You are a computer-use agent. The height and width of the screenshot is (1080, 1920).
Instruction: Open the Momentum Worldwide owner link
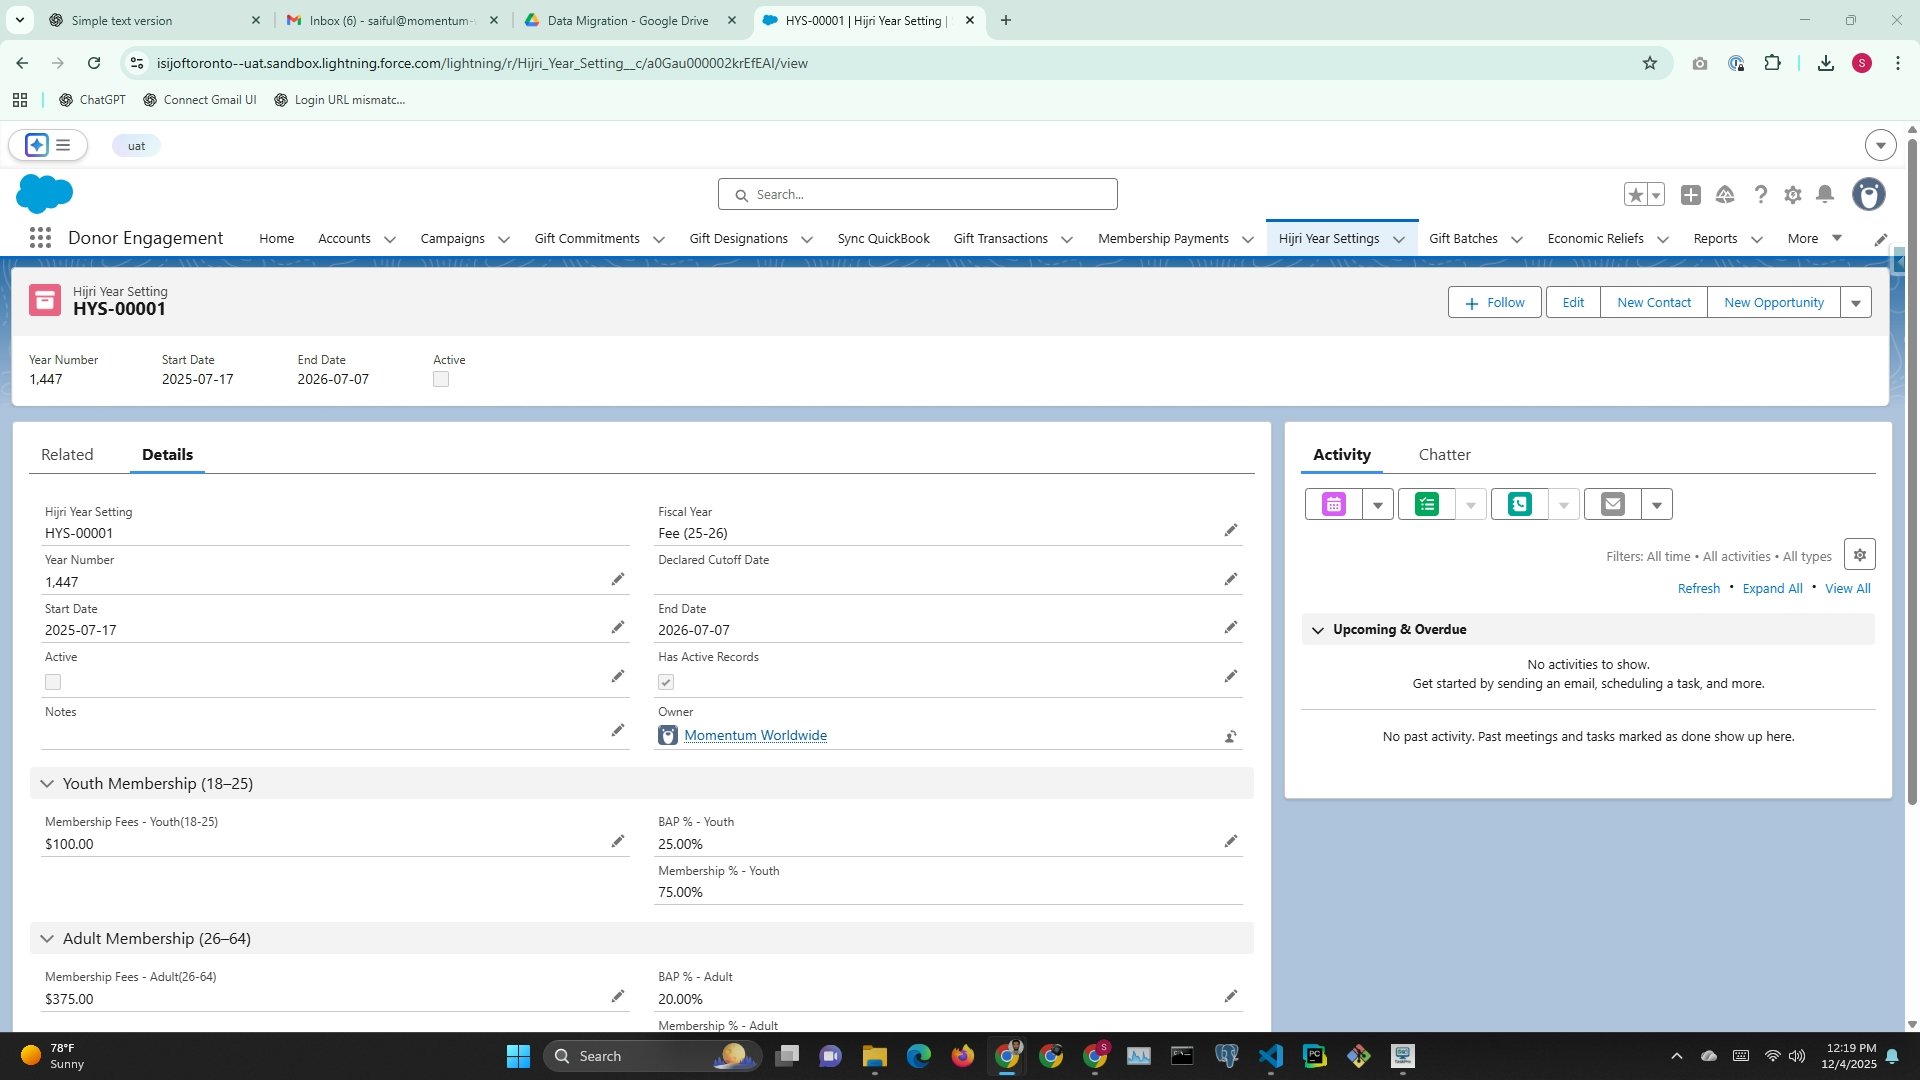pyautogui.click(x=755, y=736)
